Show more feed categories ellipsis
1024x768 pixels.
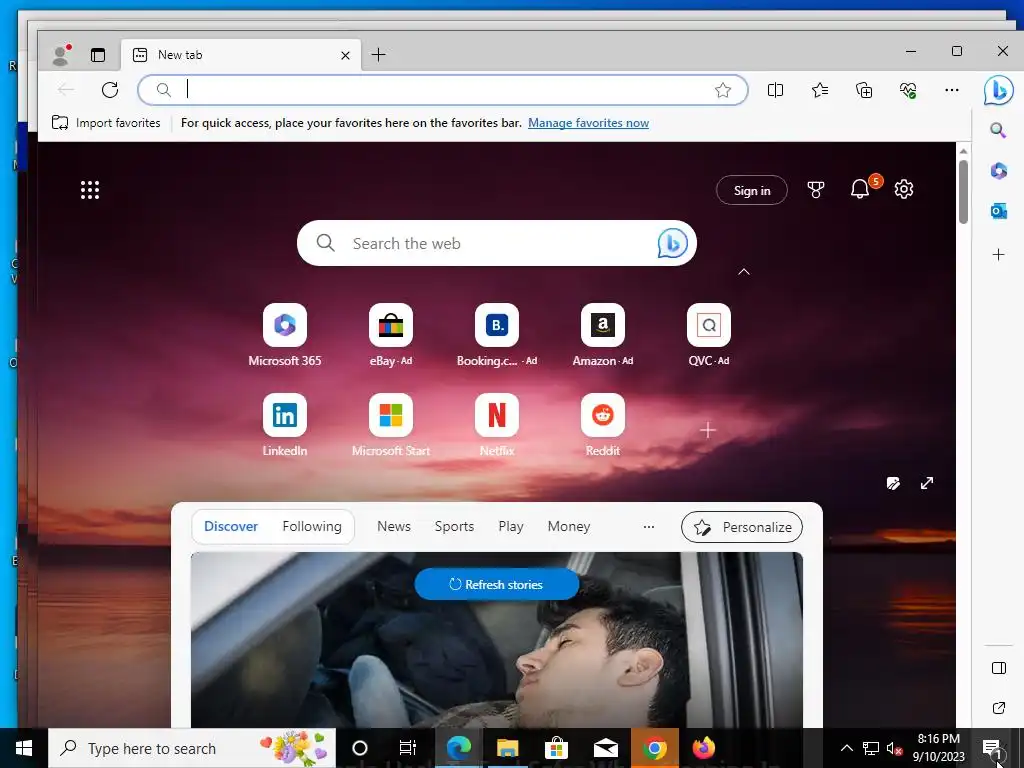pyautogui.click(x=648, y=526)
